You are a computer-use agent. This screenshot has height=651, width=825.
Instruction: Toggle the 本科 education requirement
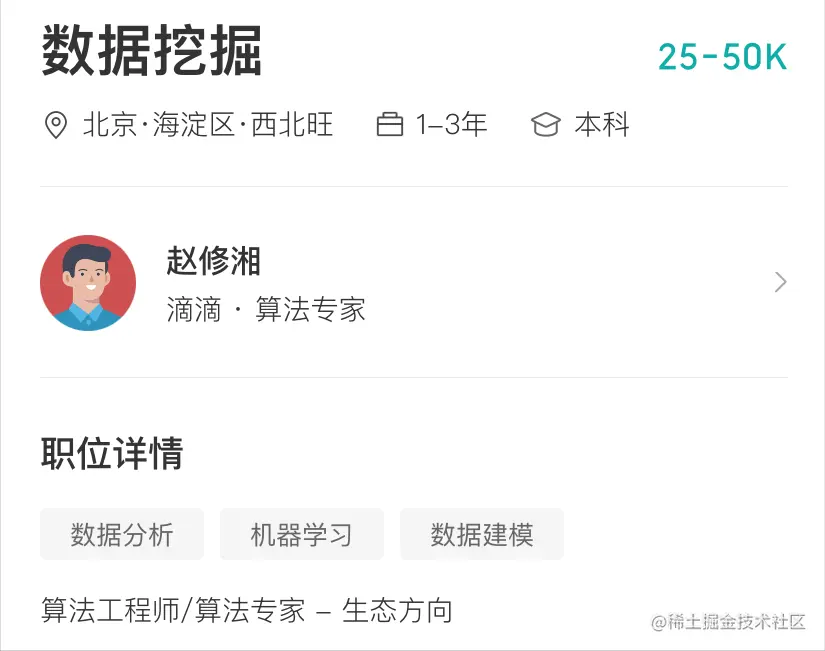point(602,124)
